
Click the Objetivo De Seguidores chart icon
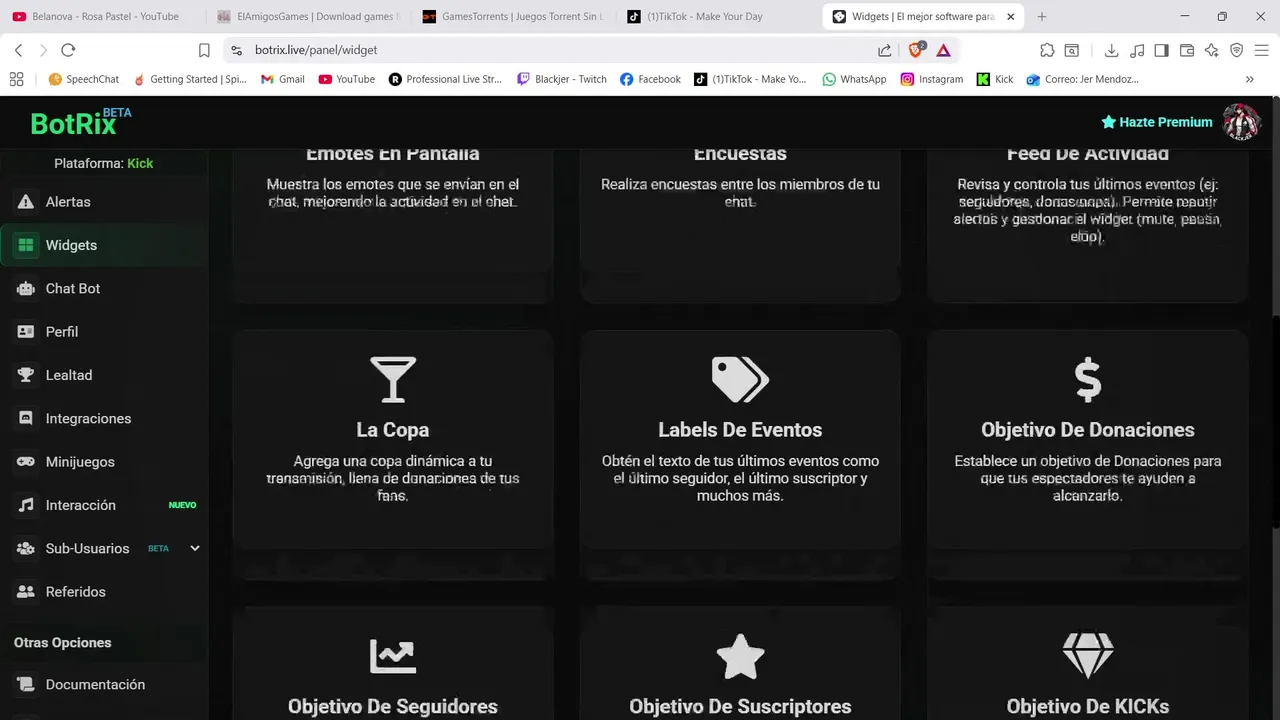pos(393,656)
